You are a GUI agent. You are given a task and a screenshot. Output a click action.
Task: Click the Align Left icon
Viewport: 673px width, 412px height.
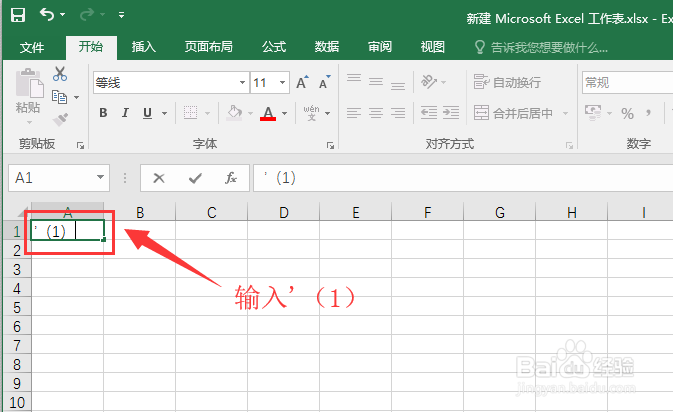coord(354,113)
